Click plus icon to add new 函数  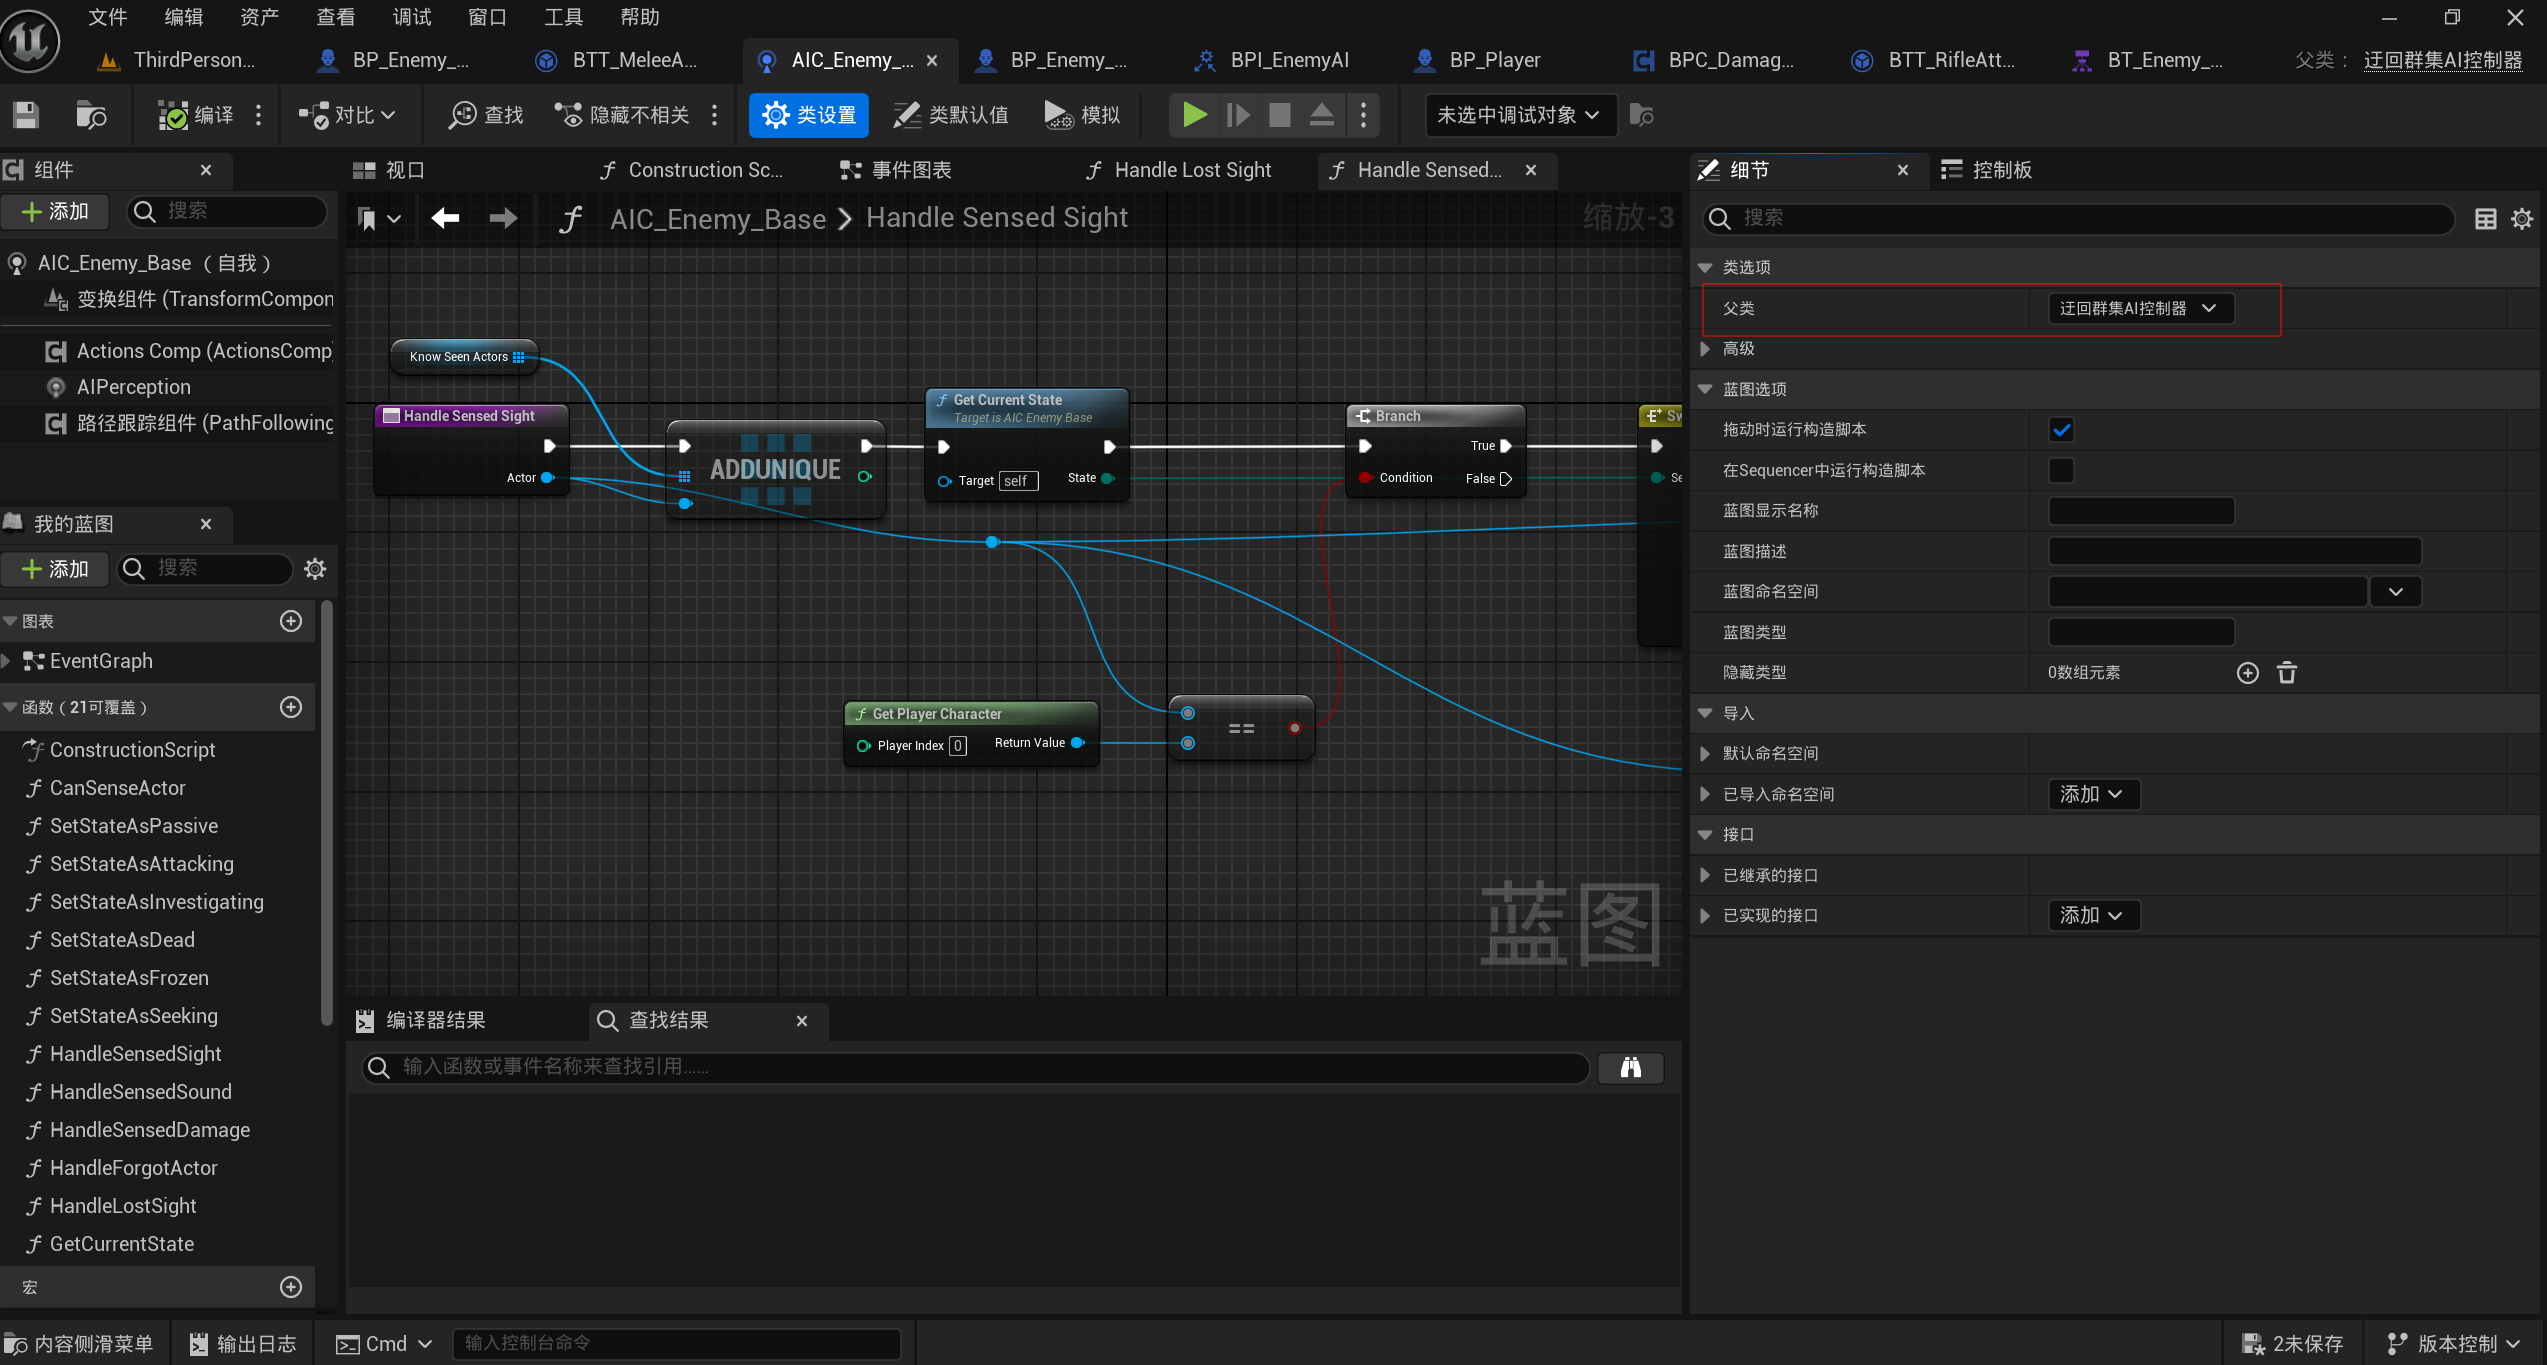coord(291,707)
